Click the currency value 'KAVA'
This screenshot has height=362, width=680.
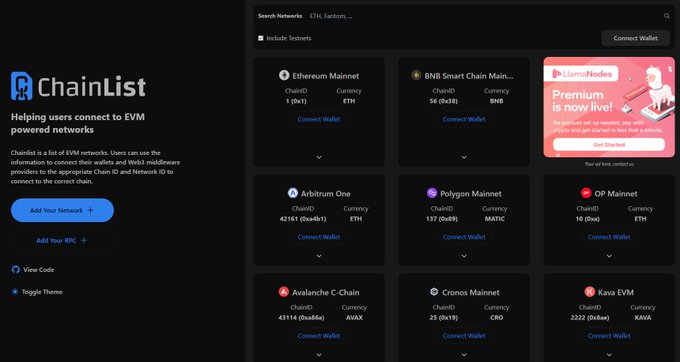tap(643, 318)
